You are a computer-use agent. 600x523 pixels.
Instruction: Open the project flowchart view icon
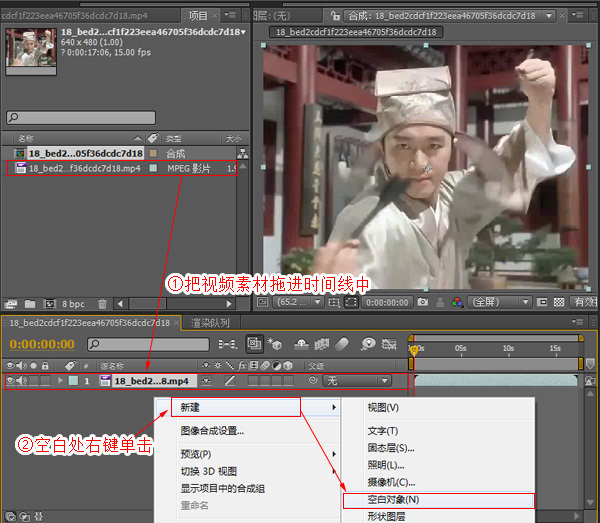pyautogui.click(x=243, y=153)
